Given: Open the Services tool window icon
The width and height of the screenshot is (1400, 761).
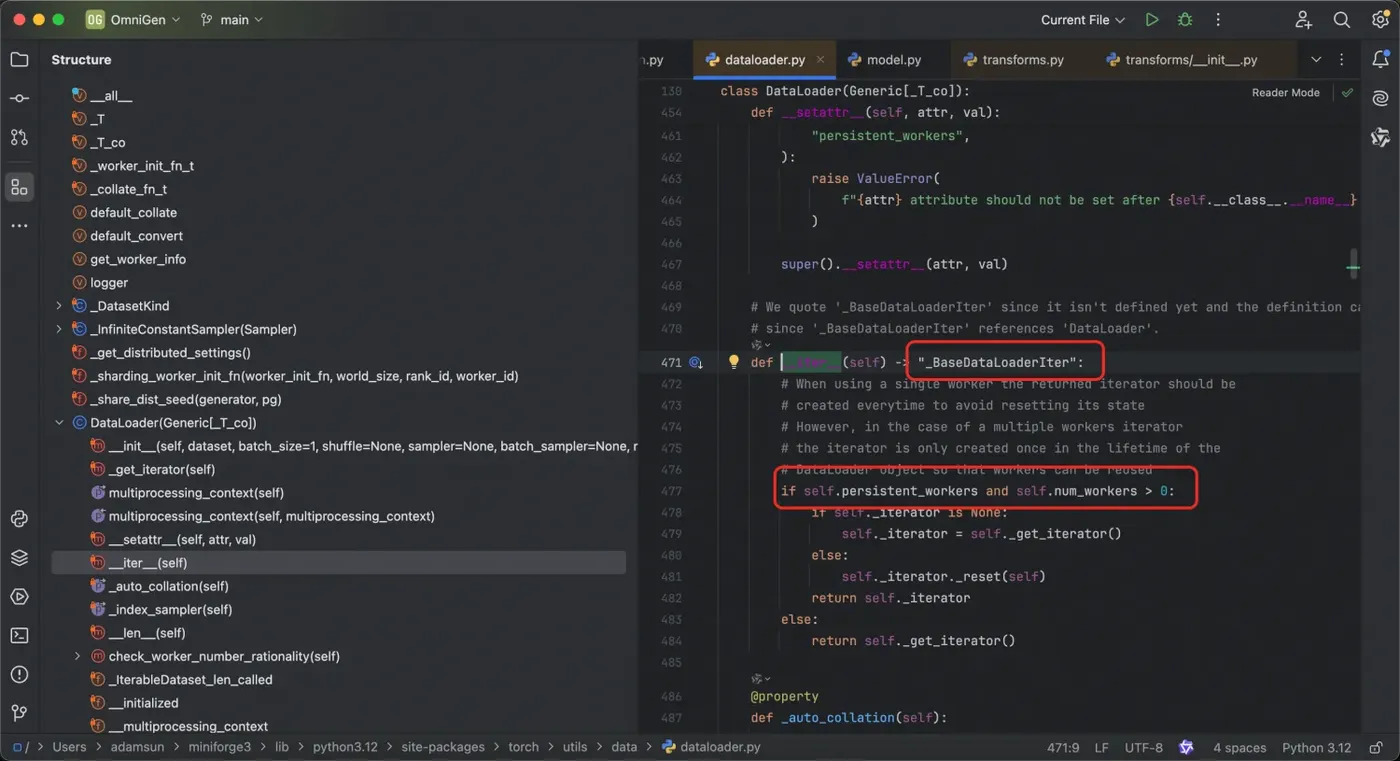Looking at the screenshot, I should (x=19, y=596).
